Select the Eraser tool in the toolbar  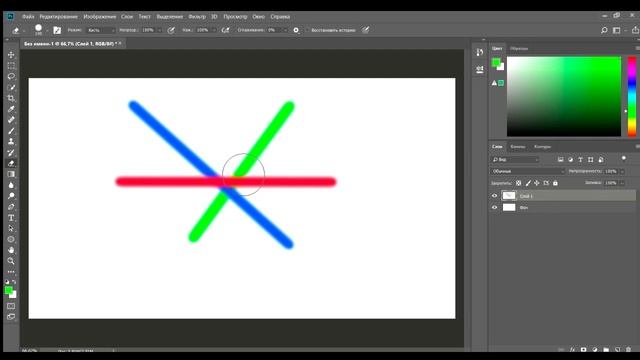pos(11,163)
